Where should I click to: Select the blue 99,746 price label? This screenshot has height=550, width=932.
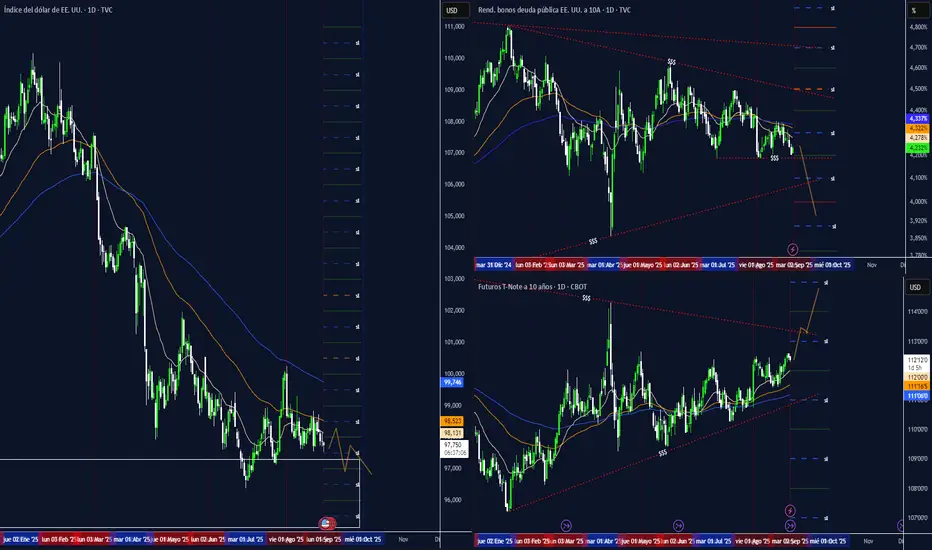tap(452, 382)
